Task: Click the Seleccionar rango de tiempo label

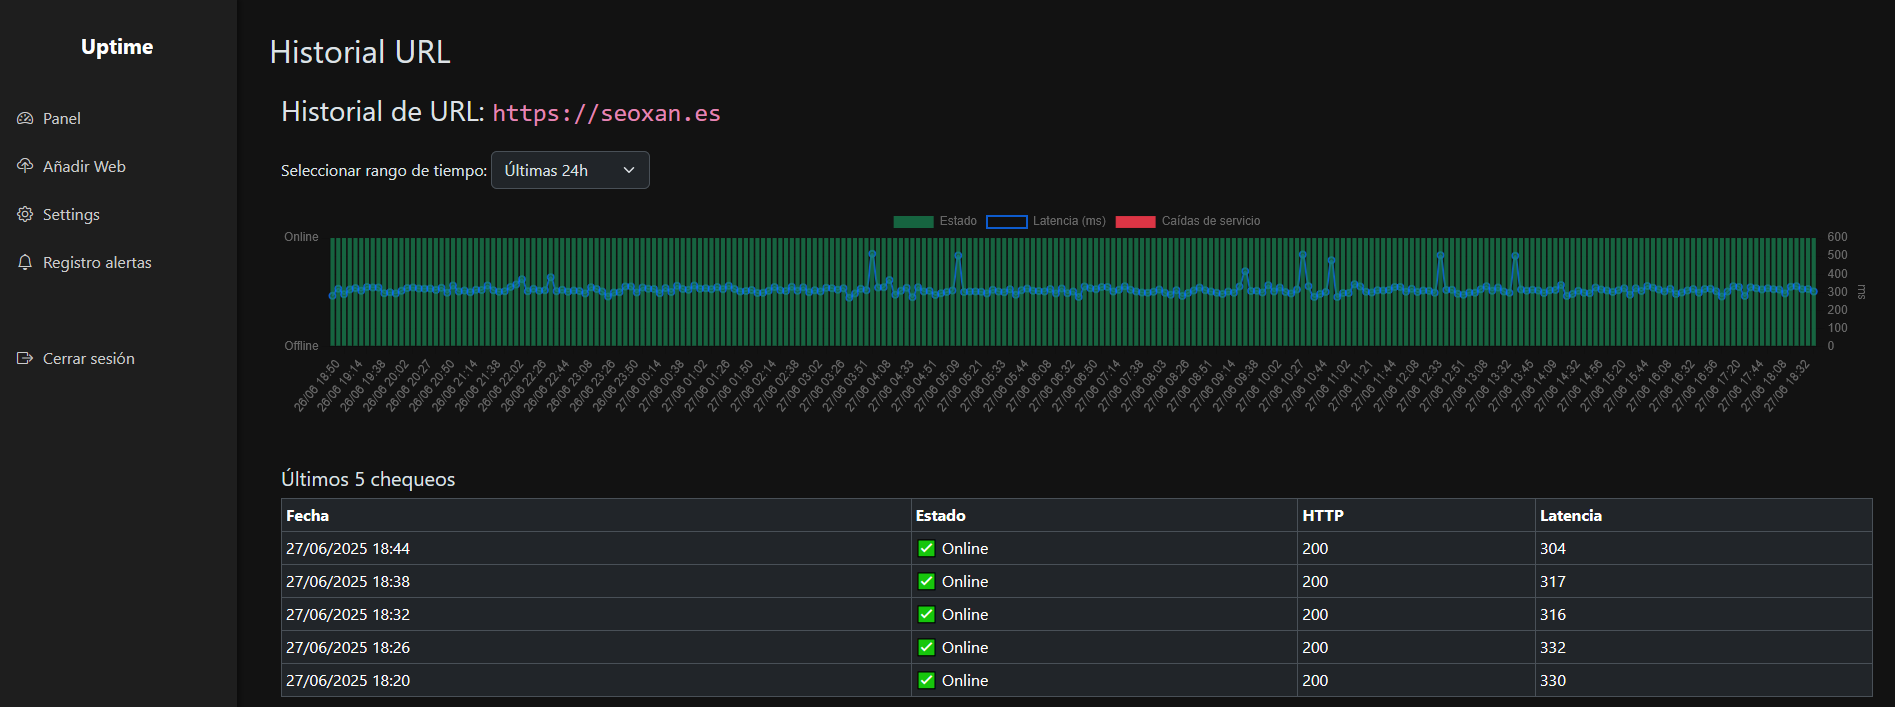Action: (x=384, y=171)
